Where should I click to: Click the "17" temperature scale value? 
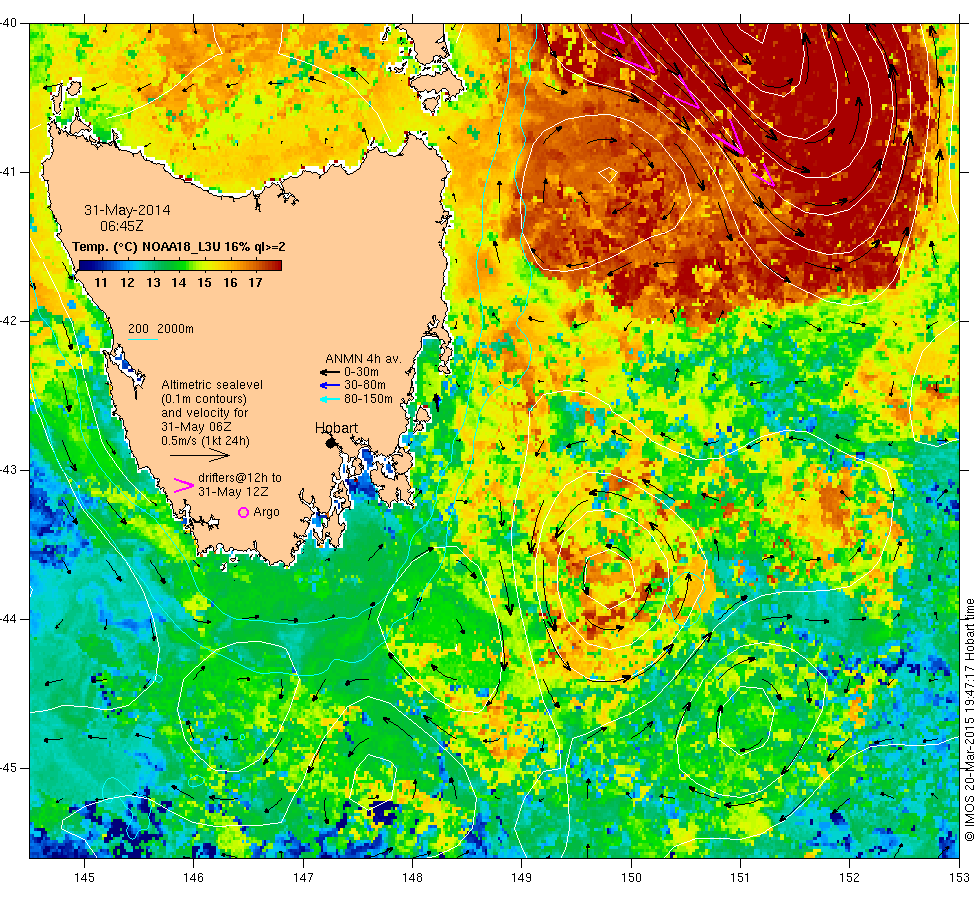click(x=255, y=283)
